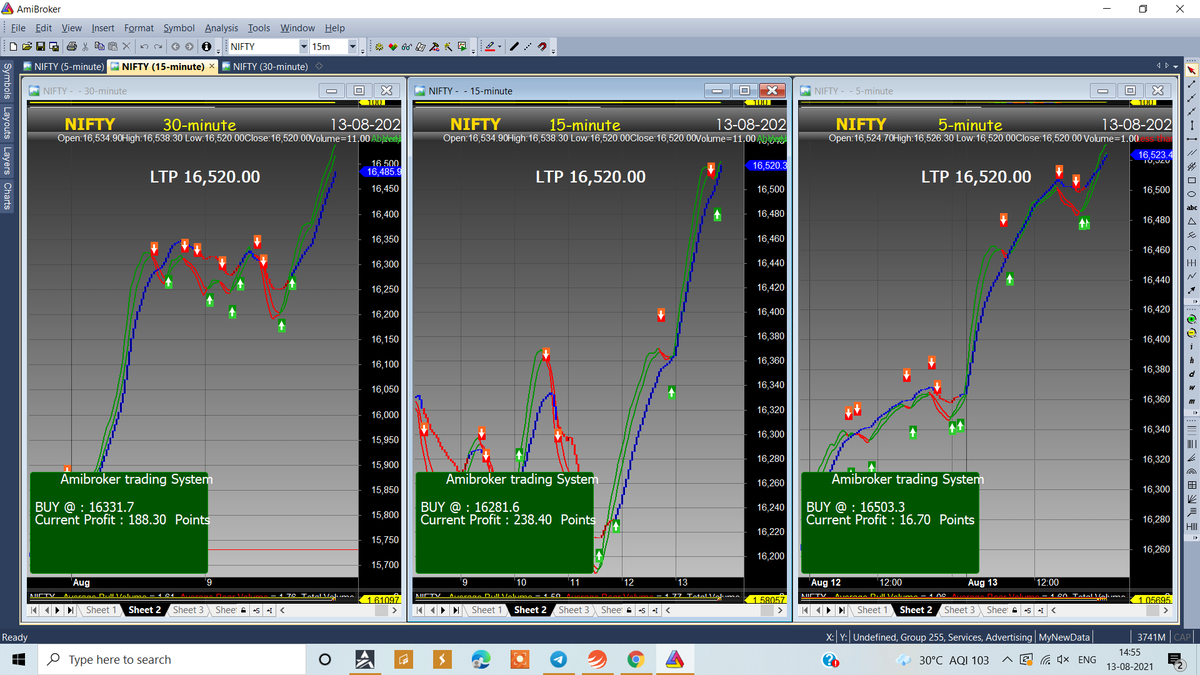Click the New document toolbar icon
This screenshot has width=1200, height=675.
click(13, 46)
